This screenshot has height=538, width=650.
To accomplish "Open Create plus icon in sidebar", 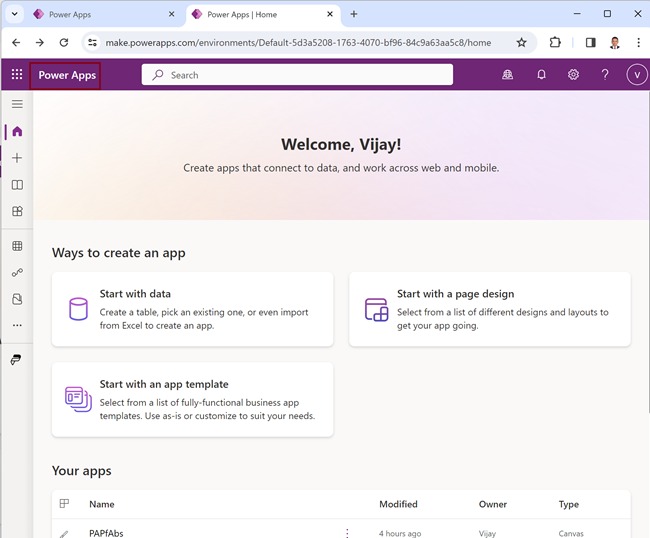I will [x=17, y=158].
